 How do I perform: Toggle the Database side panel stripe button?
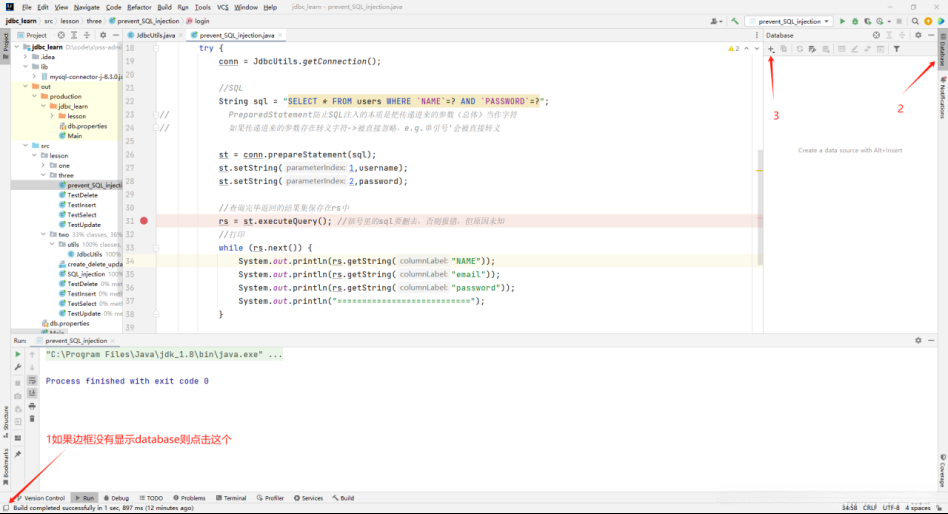[x=942, y=50]
